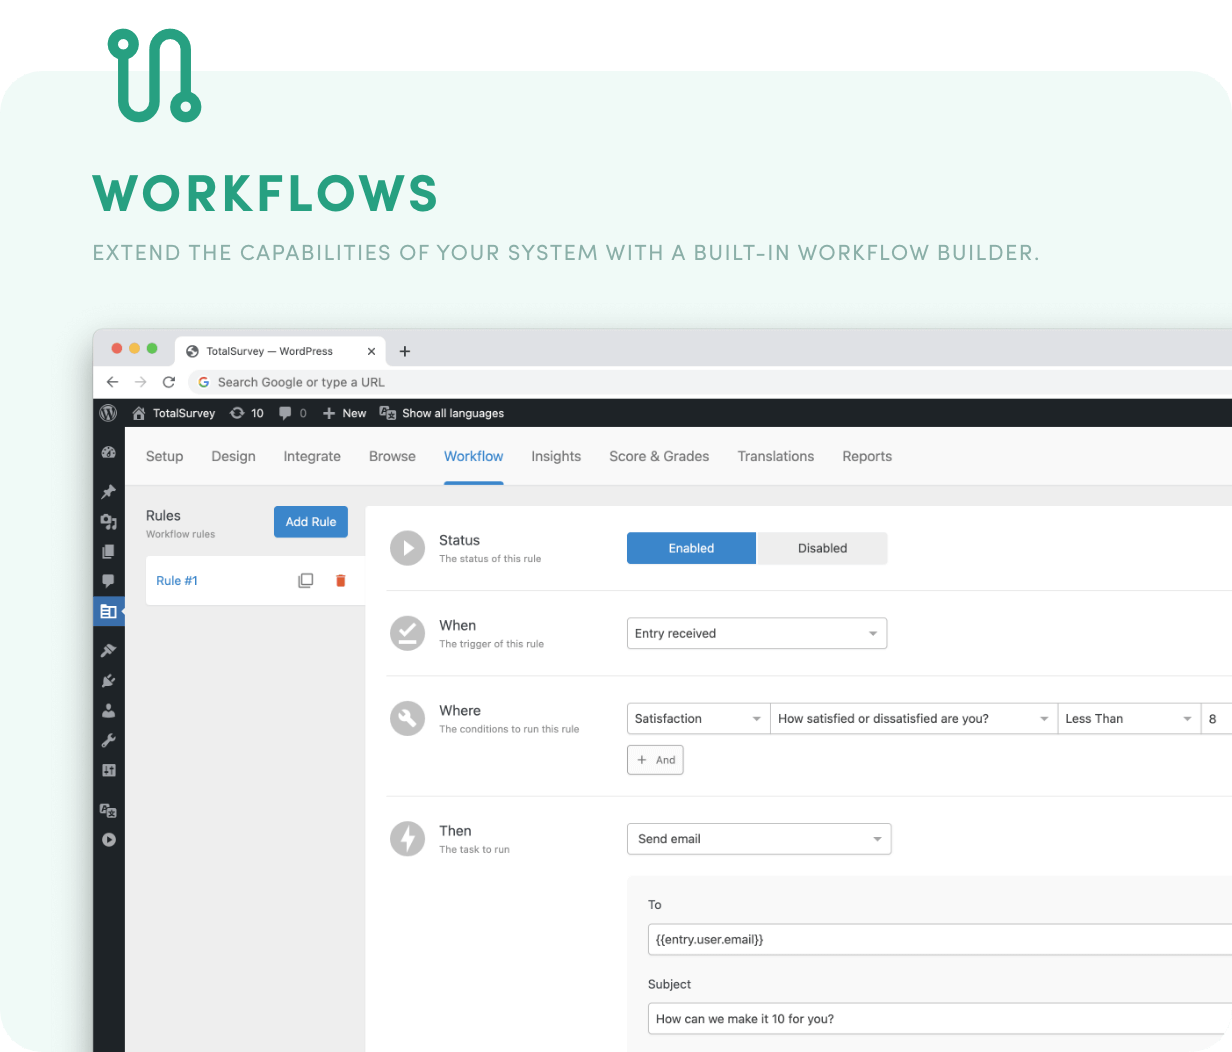
Task: Open the Users person icon in sidebar
Action: [109, 711]
